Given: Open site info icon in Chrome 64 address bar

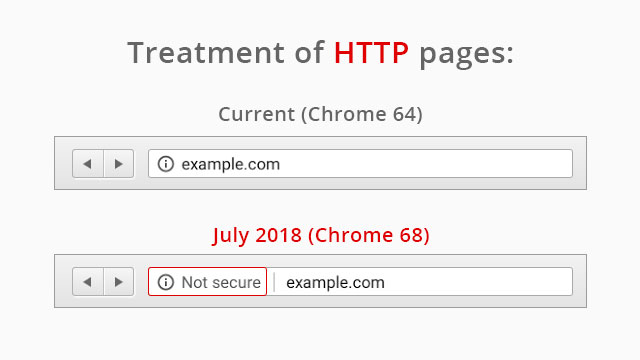Looking at the screenshot, I should click(166, 164).
